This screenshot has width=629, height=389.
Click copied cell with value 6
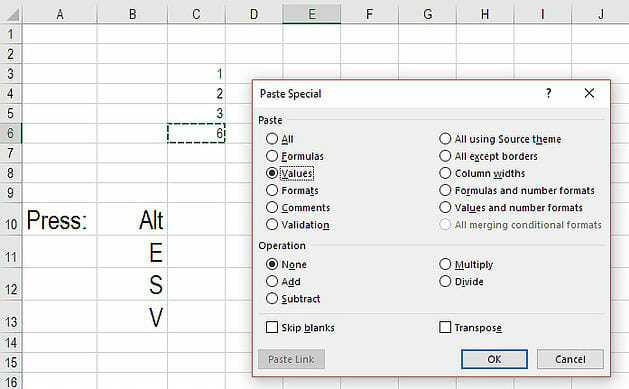(x=197, y=133)
